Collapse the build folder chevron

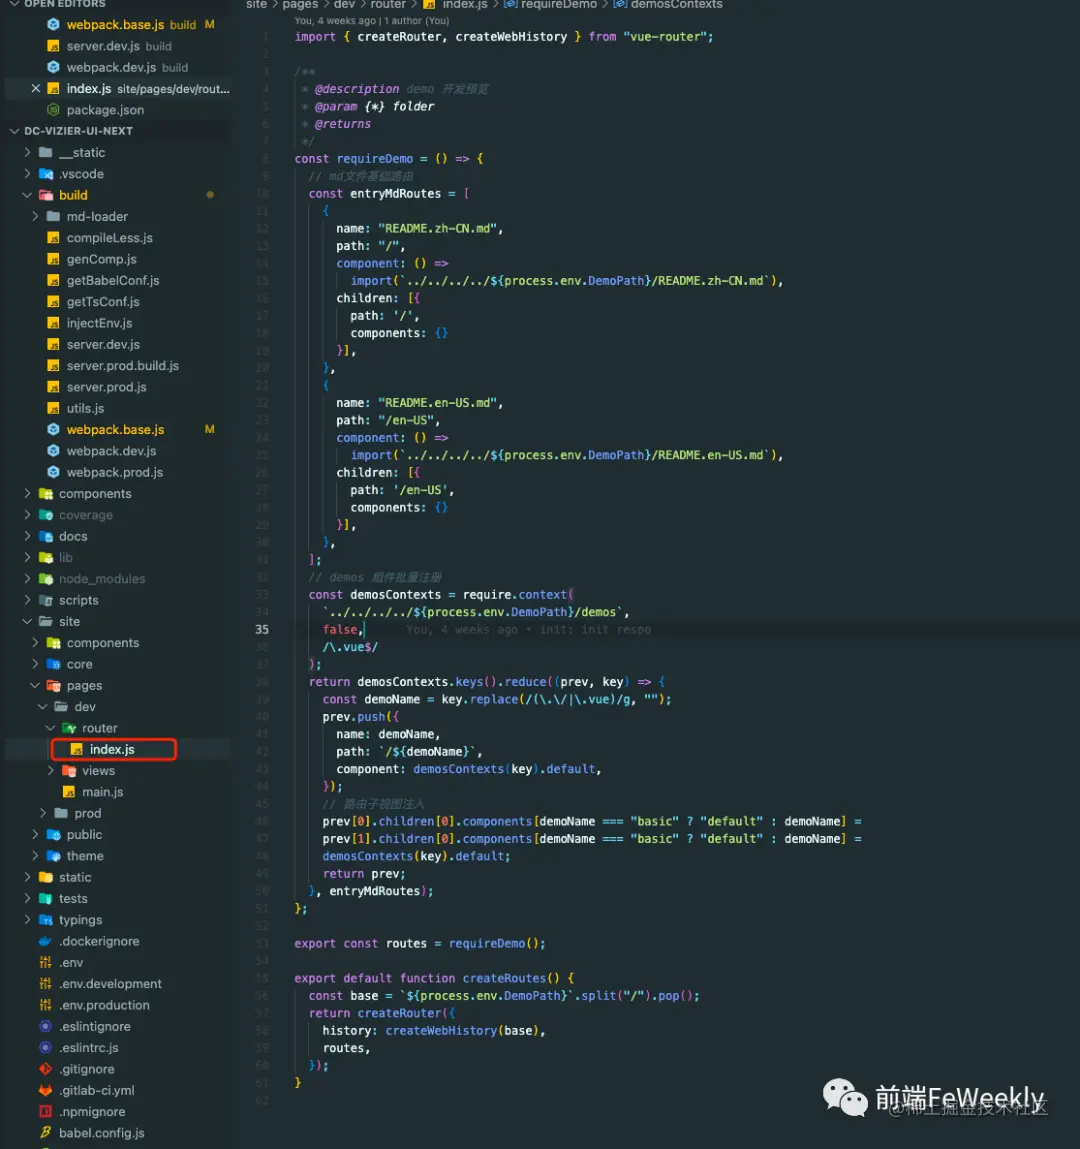[x=27, y=195]
